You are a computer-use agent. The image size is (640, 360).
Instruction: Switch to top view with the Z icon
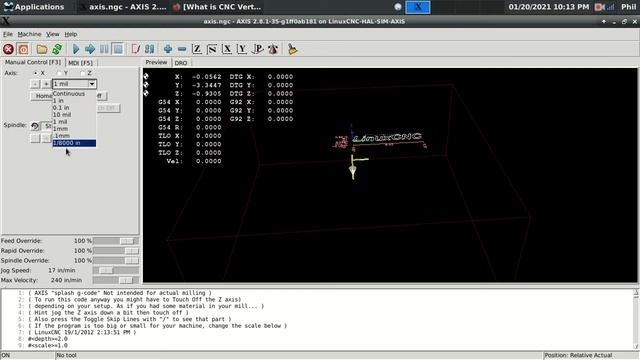point(197,49)
